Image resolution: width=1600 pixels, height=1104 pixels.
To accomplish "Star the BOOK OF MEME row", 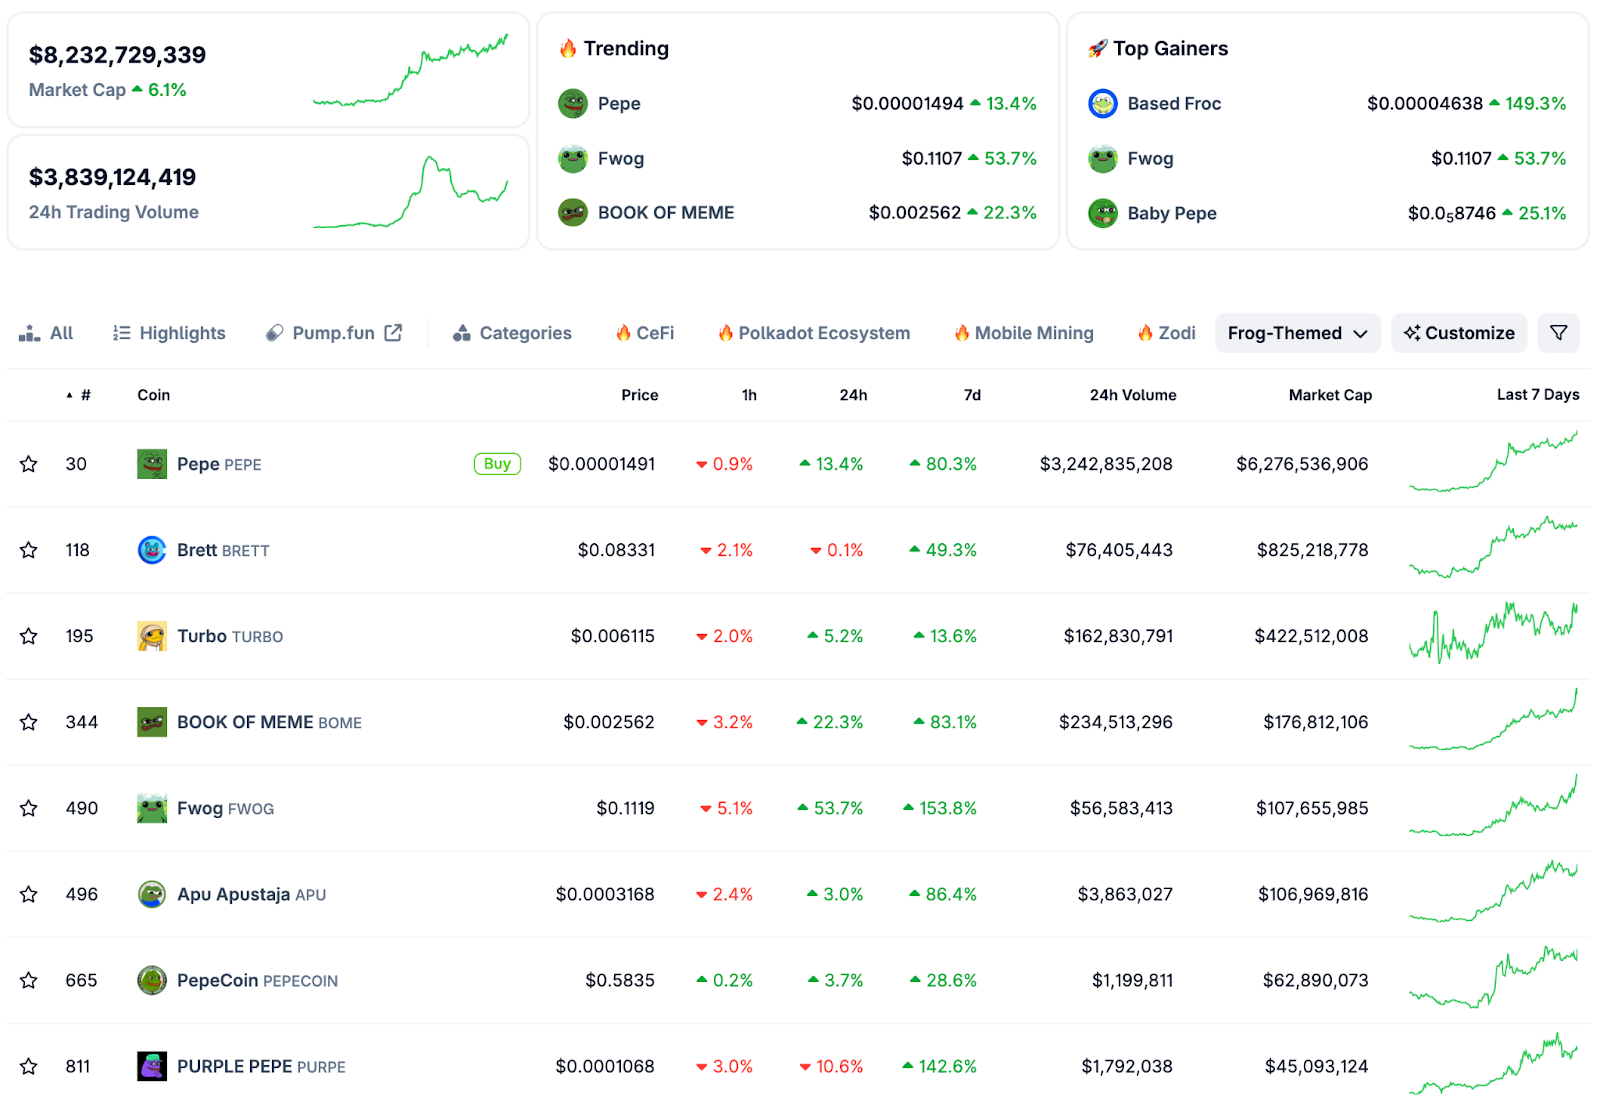I will pos(29,722).
